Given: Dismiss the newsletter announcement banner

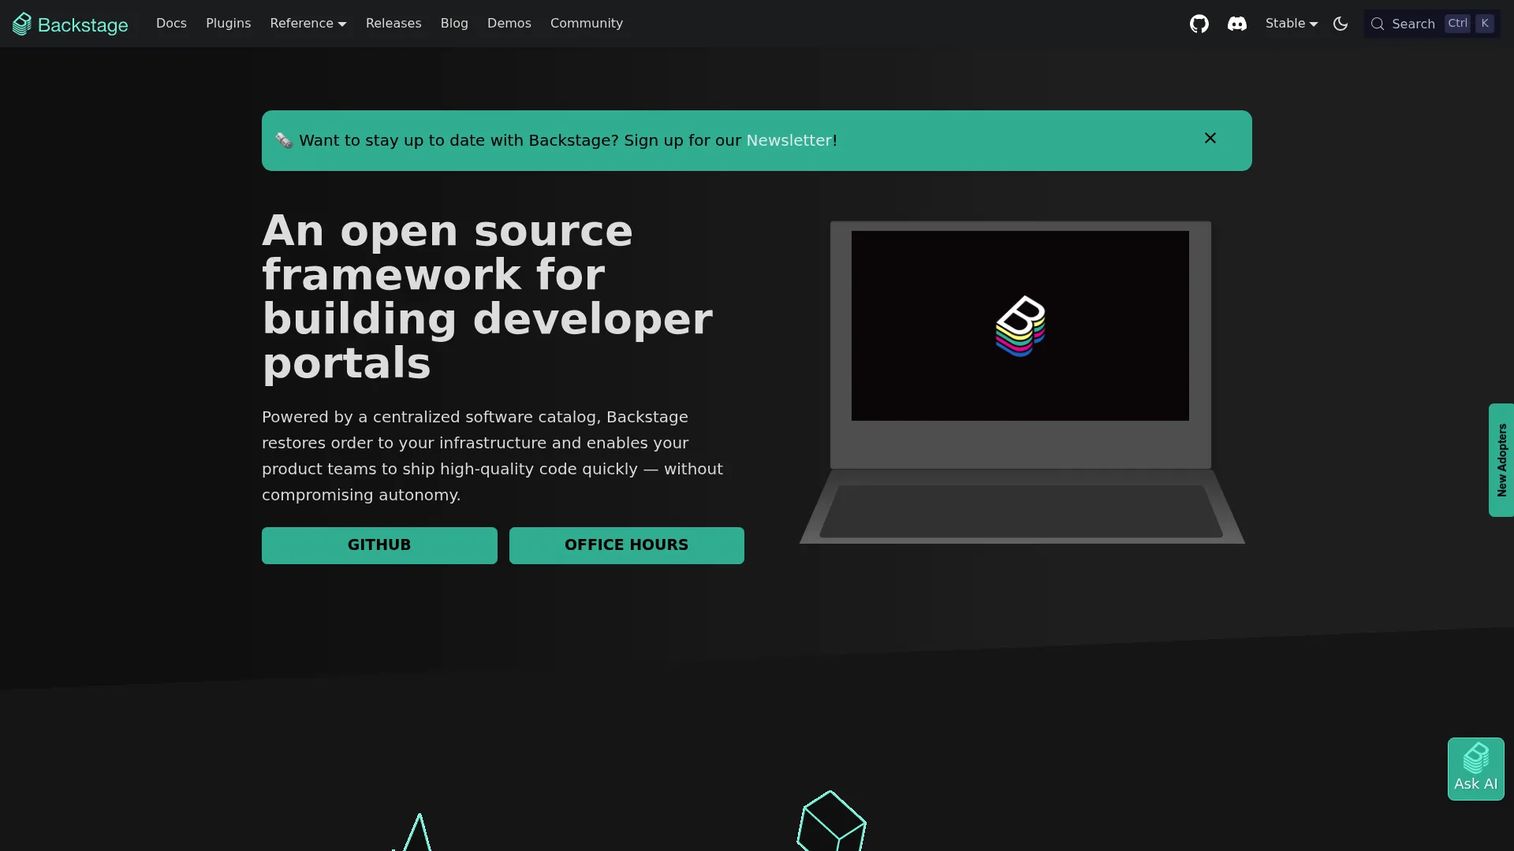Looking at the screenshot, I should [1210, 138].
